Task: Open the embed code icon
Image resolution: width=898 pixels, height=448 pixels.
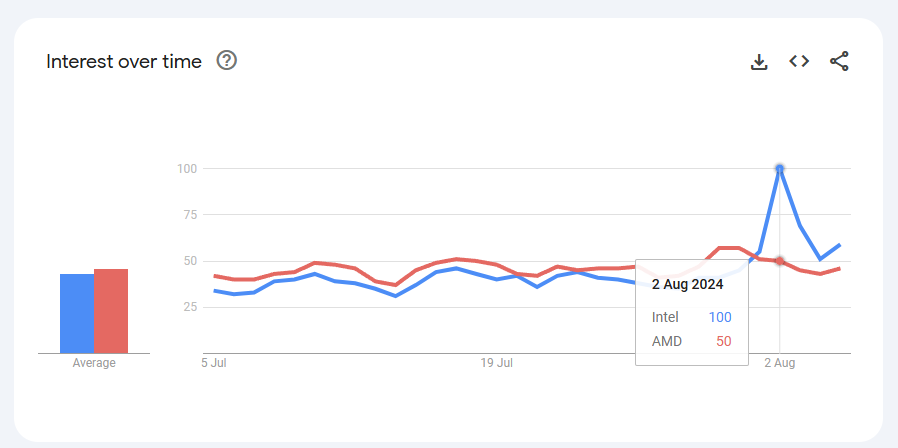Action: coord(799,61)
